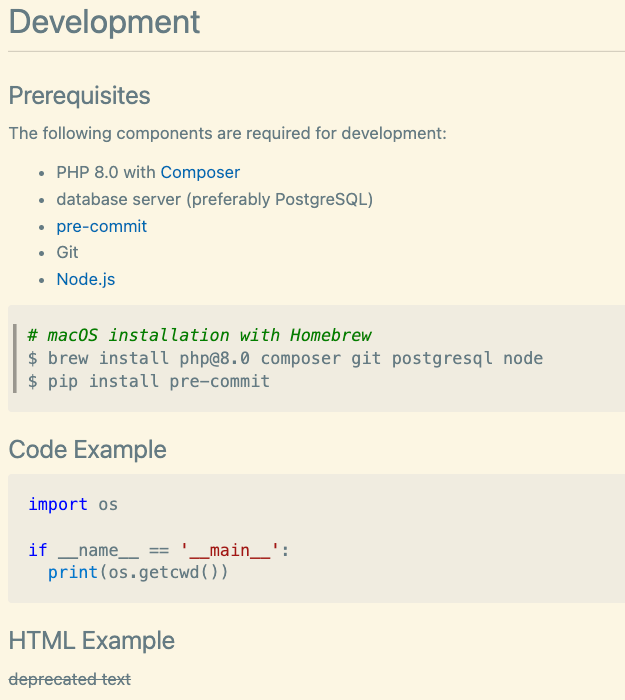Click the HTML Example heading
The image size is (625, 700).
(92, 640)
